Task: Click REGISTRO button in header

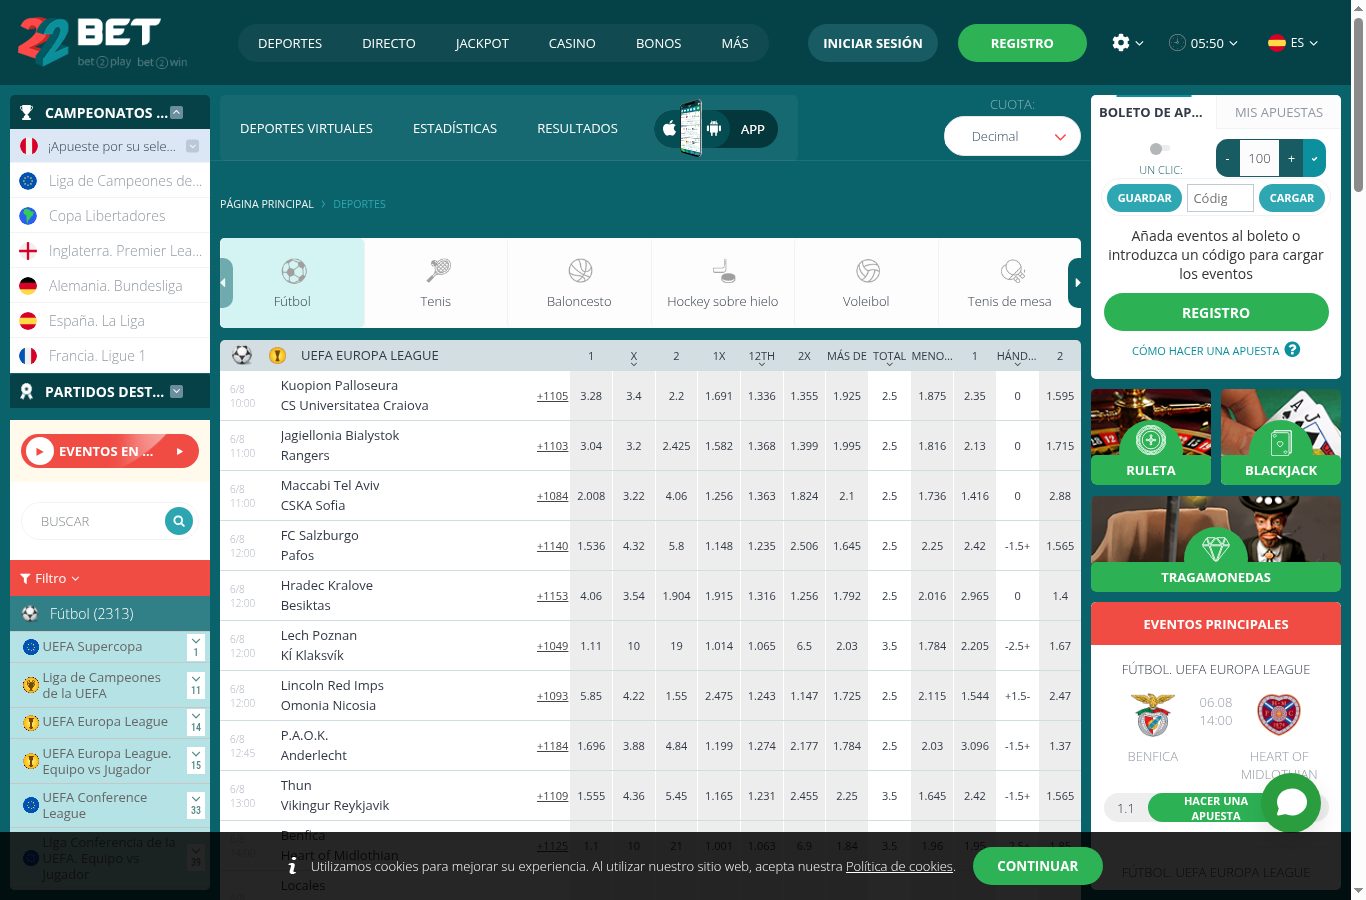Action: coord(1022,43)
